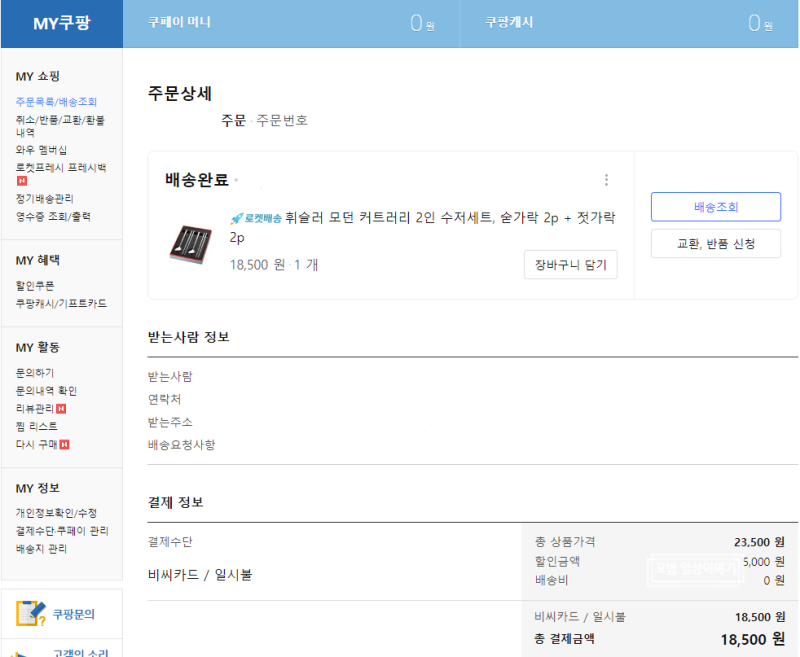Viewport: 800px width, 657px height.
Task: Click the 배송비 0 원 value
Action: pyautogui.click(x=774, y=580)
